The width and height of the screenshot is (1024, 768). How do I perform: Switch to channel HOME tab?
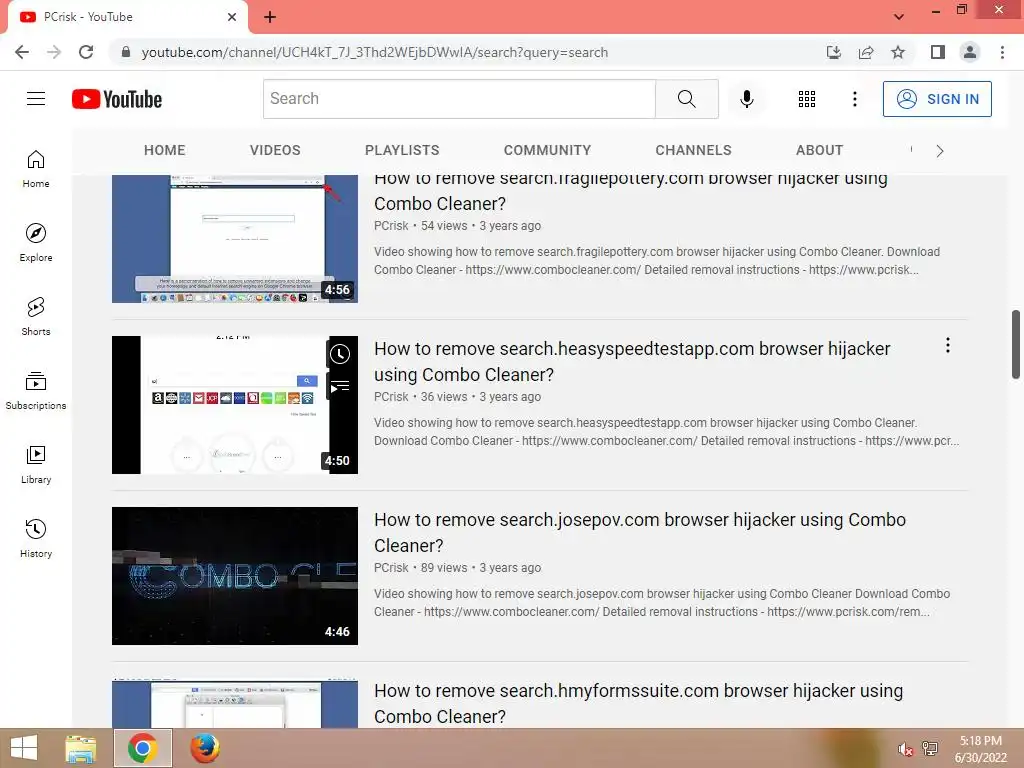(165, 150)
